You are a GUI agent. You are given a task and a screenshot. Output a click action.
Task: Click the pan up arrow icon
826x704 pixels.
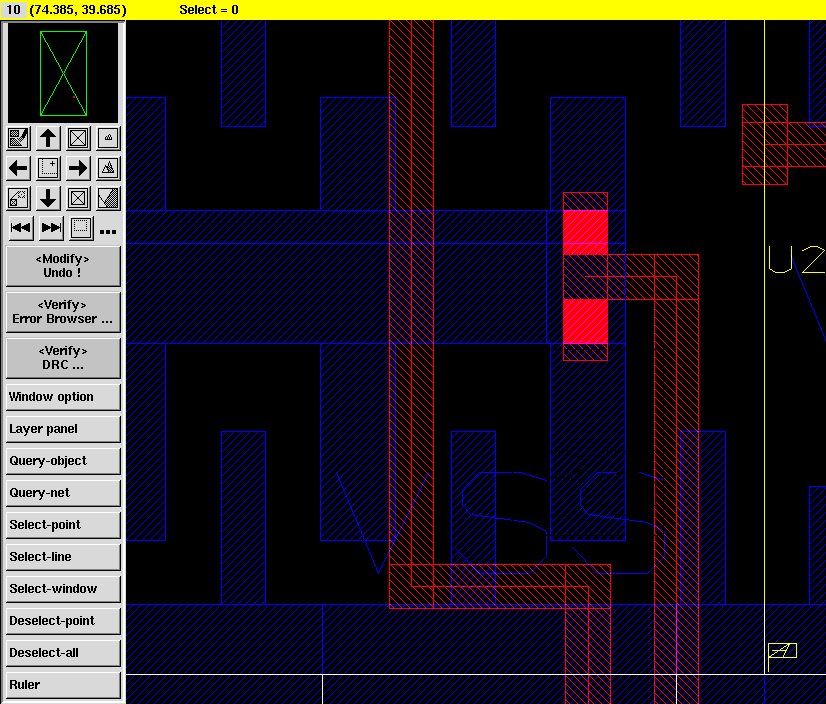[x=48, y=138]
